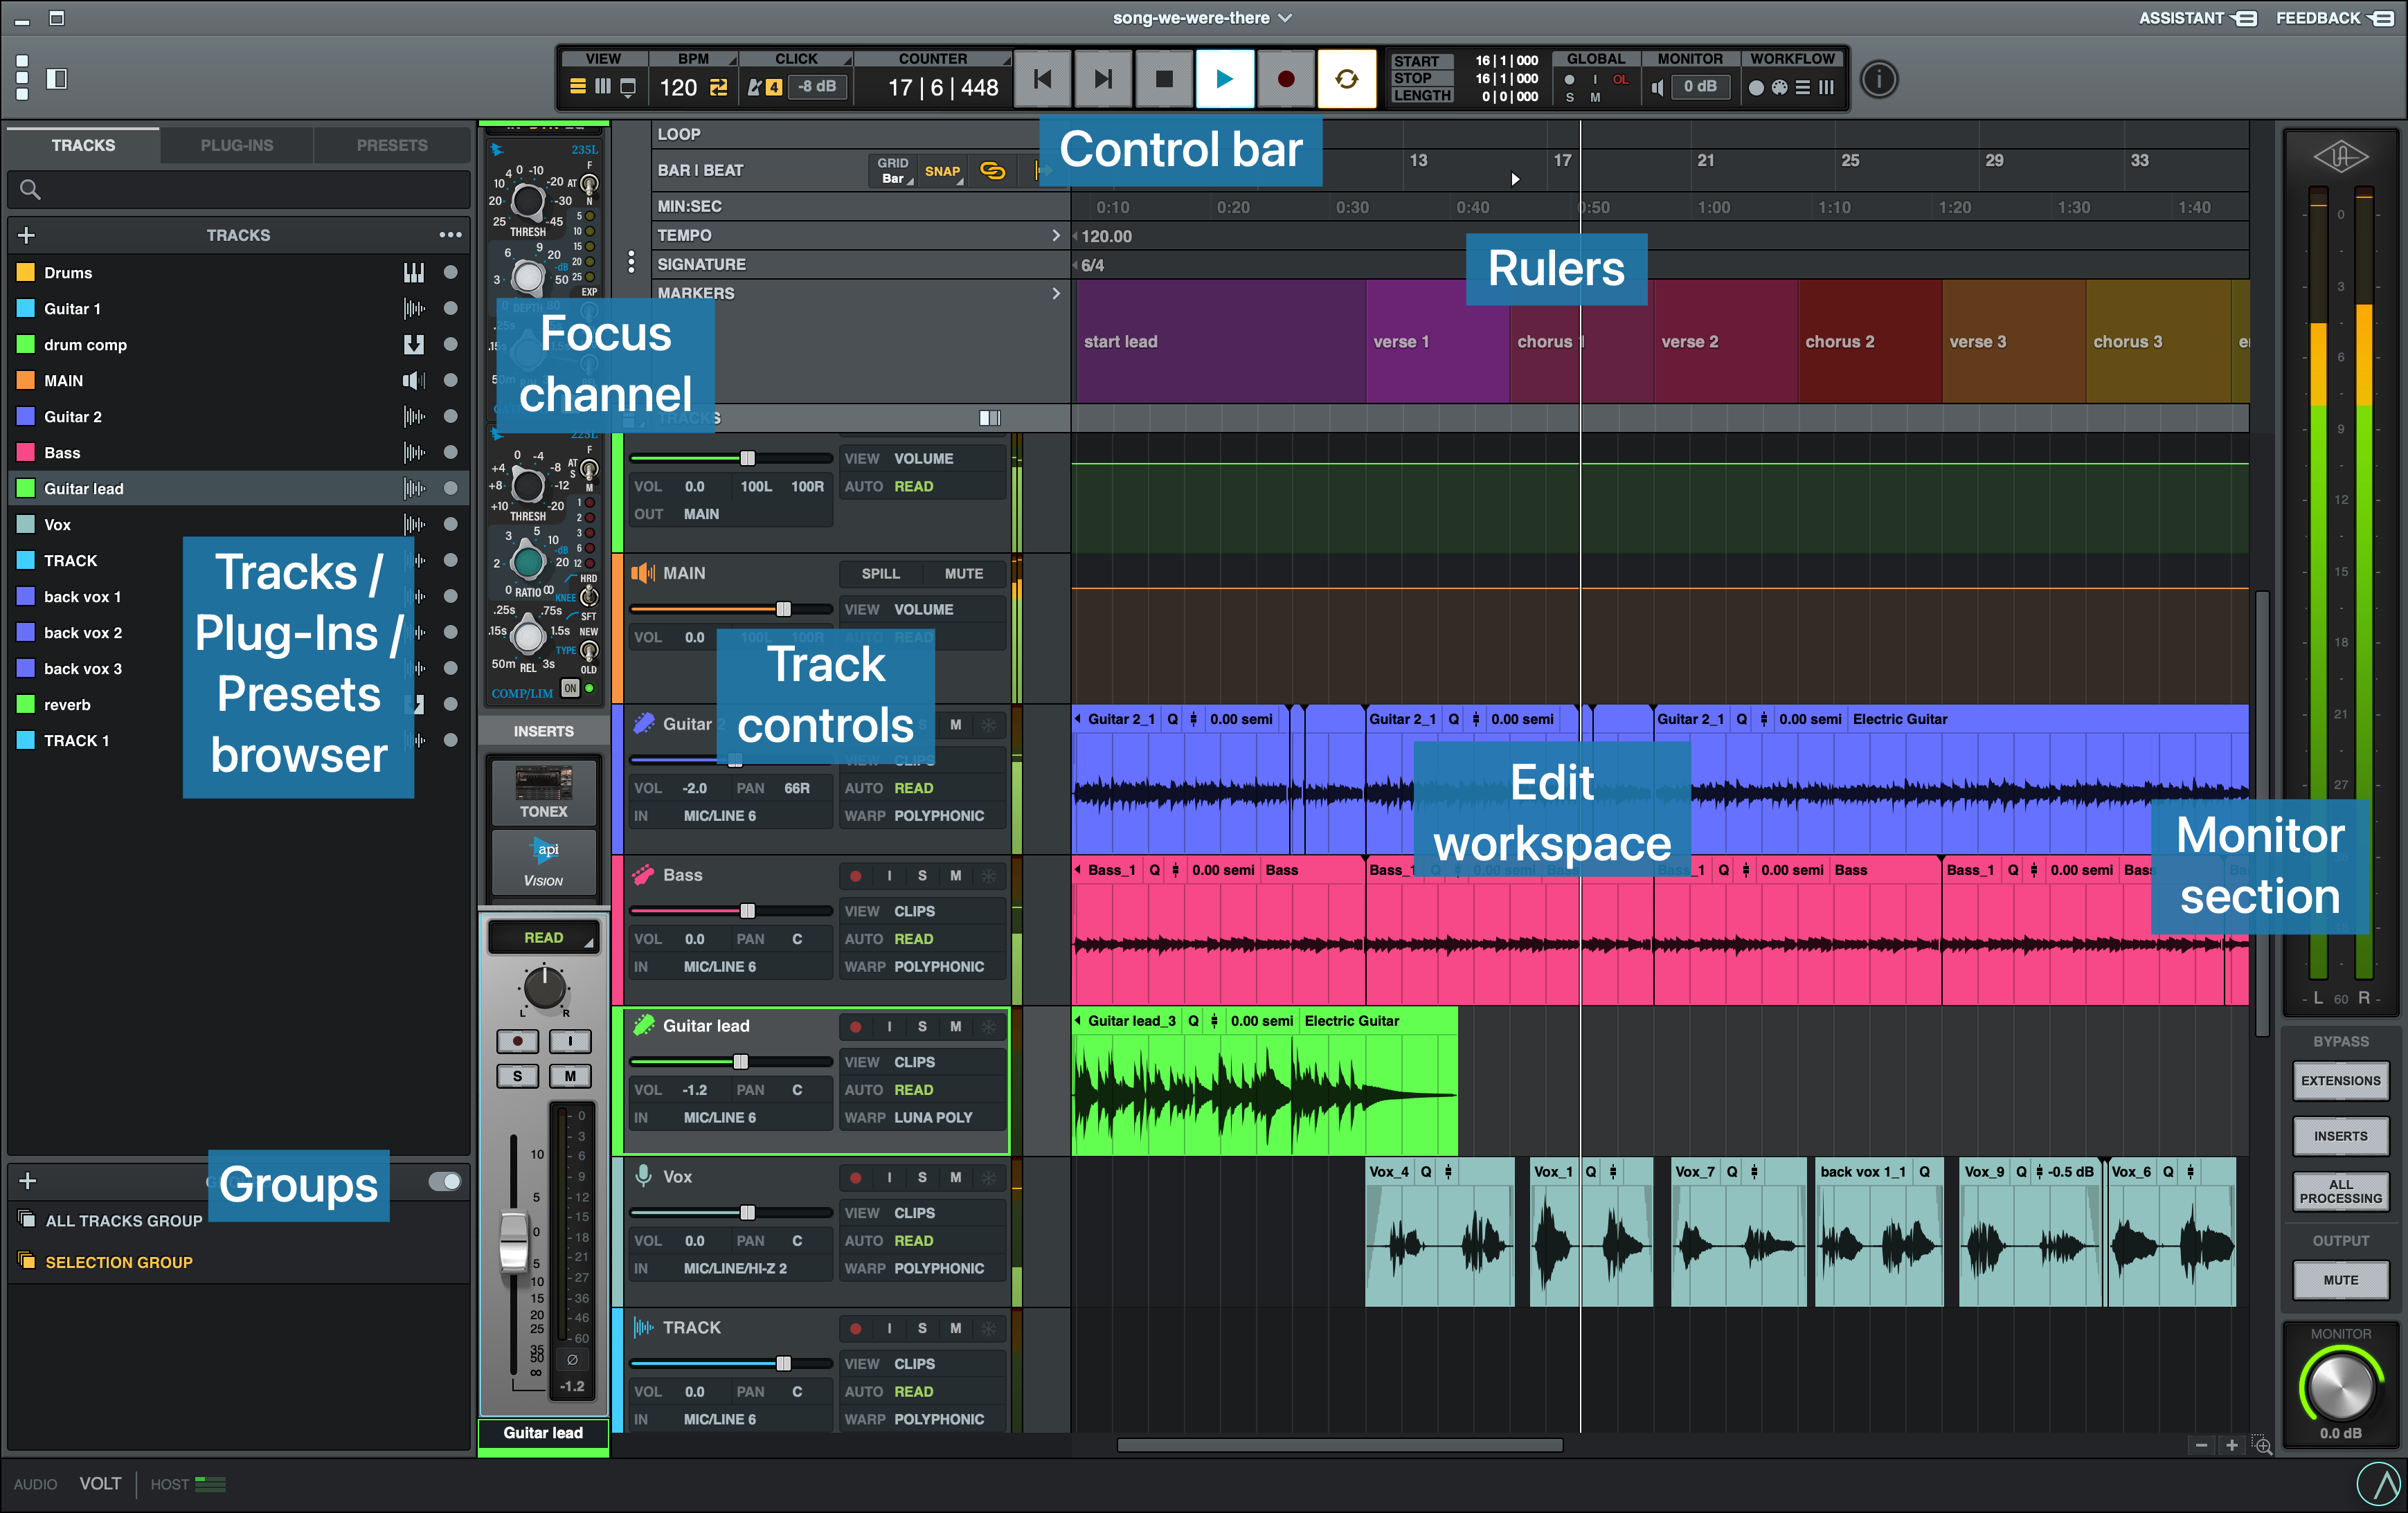This screenshot has height=1513, width=2408.
Task: Click the TONEX insert plug-in
Action: pyautogui.click(x=543, y=791)
